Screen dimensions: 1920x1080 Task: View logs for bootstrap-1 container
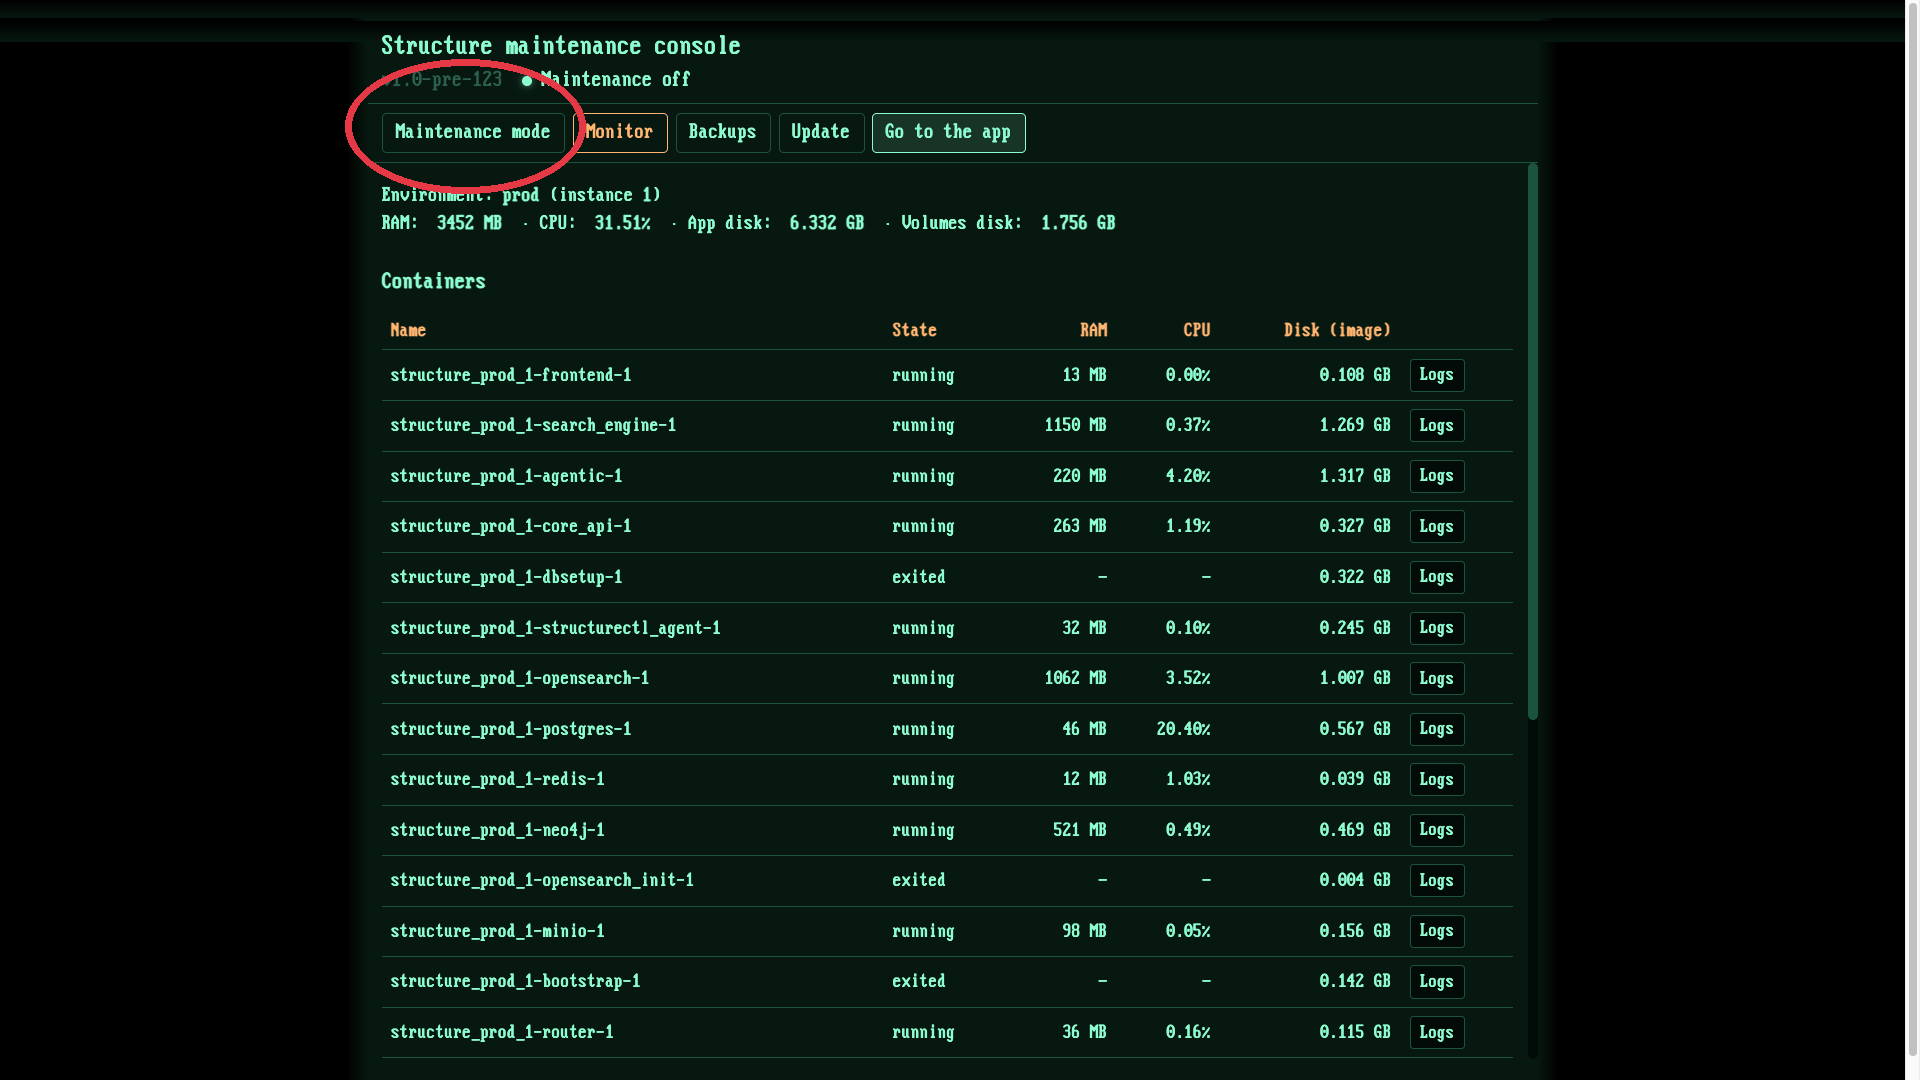pyautogui.click(x=1436, y=982)
